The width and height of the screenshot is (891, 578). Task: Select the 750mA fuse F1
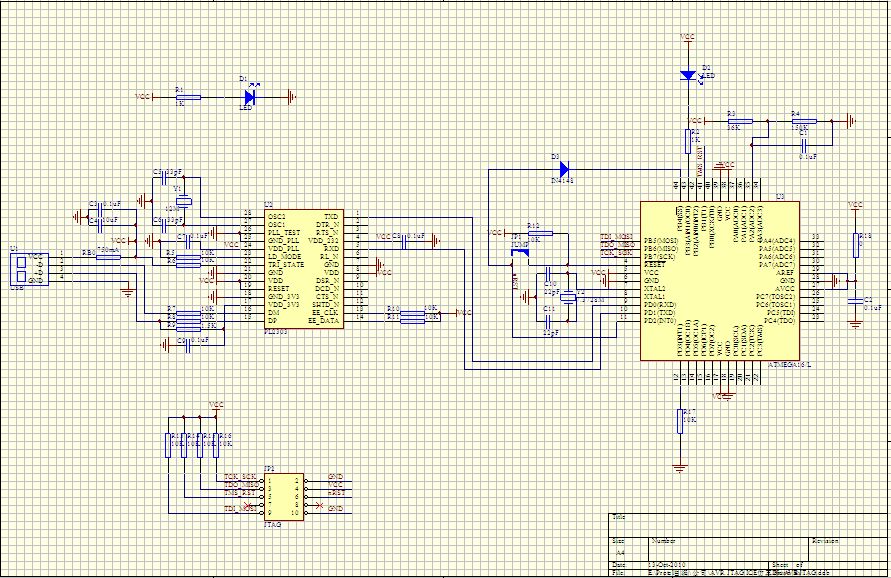pyautogui.click(x=108, y=257)
